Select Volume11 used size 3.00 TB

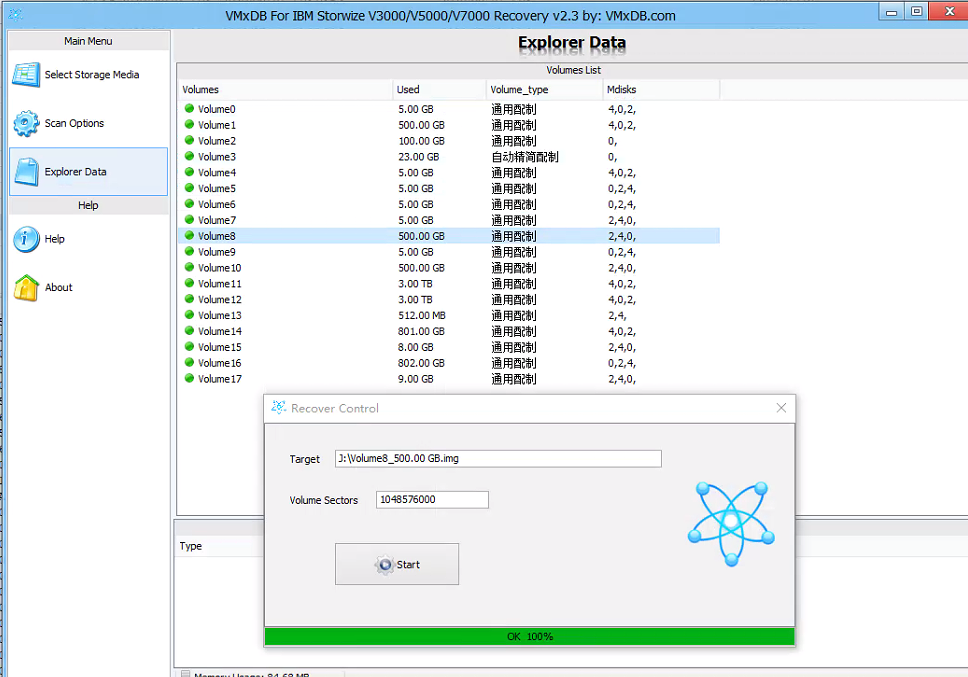[x=415, y=284]
